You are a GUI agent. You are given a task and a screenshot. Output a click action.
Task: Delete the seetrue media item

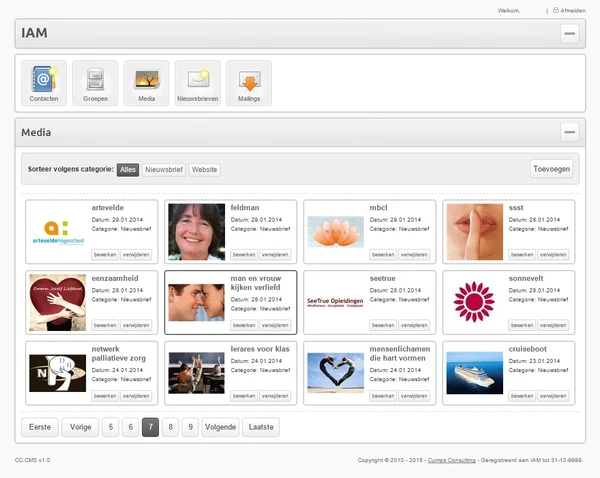pos(414,325)
